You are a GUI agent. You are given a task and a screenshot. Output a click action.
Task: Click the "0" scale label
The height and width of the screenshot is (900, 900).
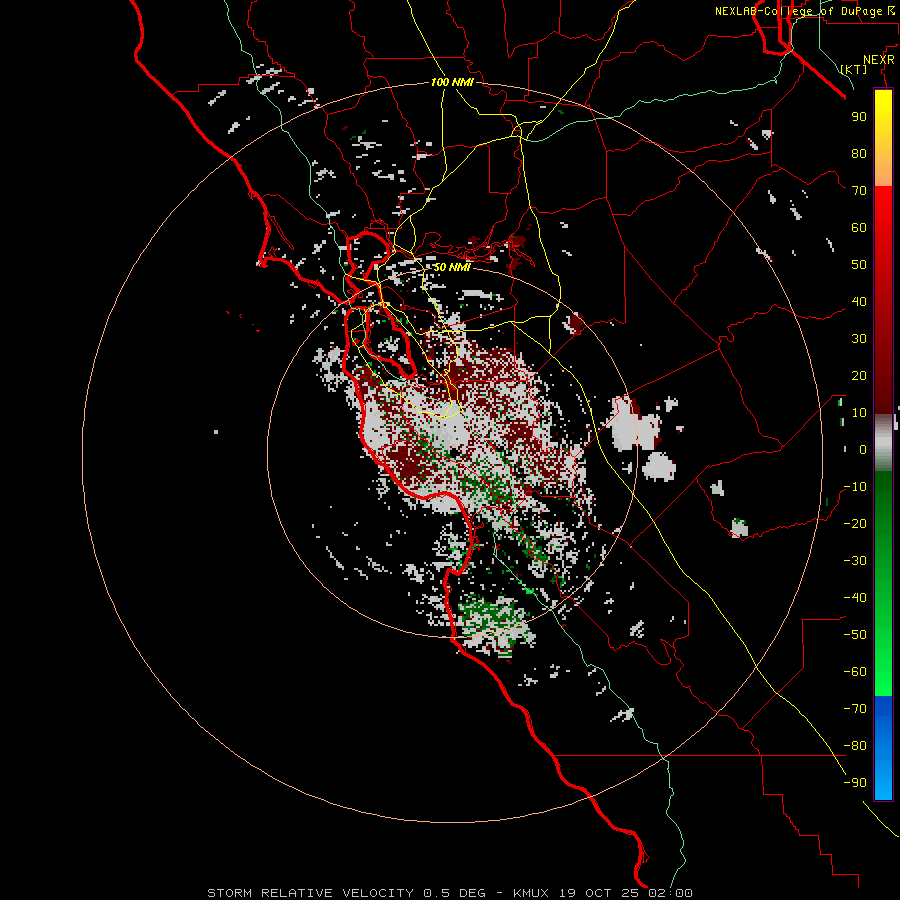(863, 449)
